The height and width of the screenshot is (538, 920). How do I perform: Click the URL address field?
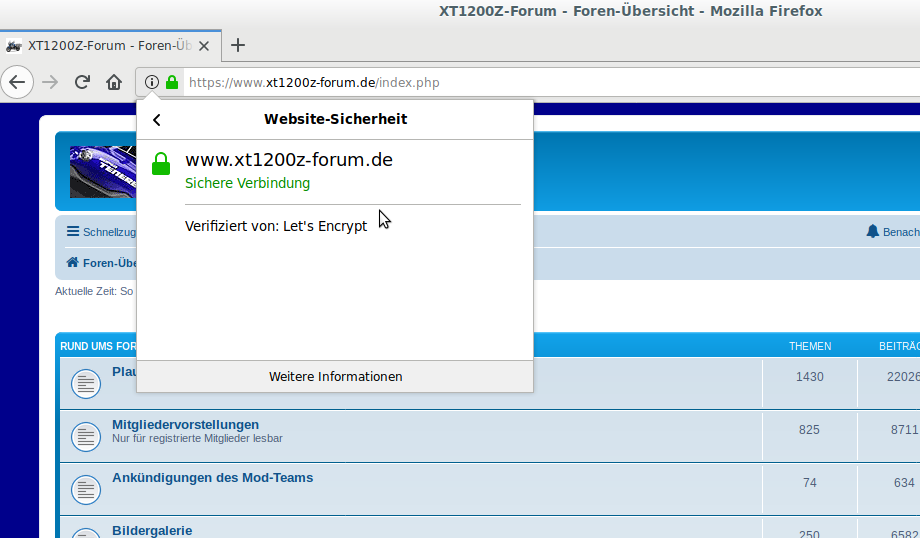(x=500, y=82)
